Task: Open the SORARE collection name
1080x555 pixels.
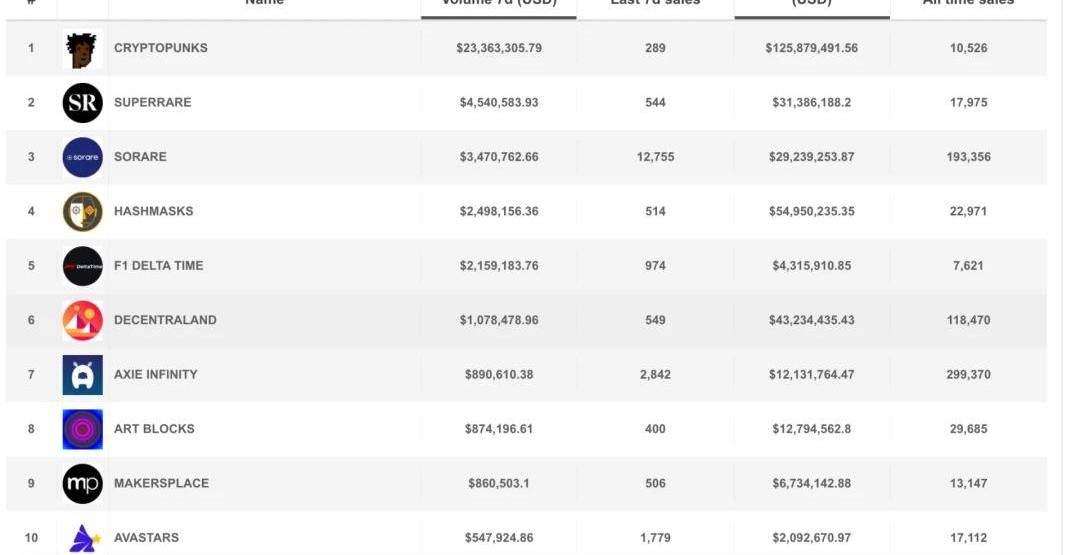Action: click(x=140, y=157)
